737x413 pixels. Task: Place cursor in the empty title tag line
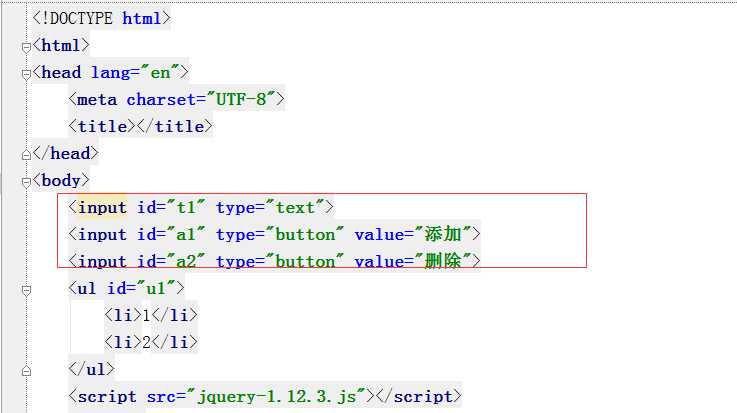[x=140, y=126]
